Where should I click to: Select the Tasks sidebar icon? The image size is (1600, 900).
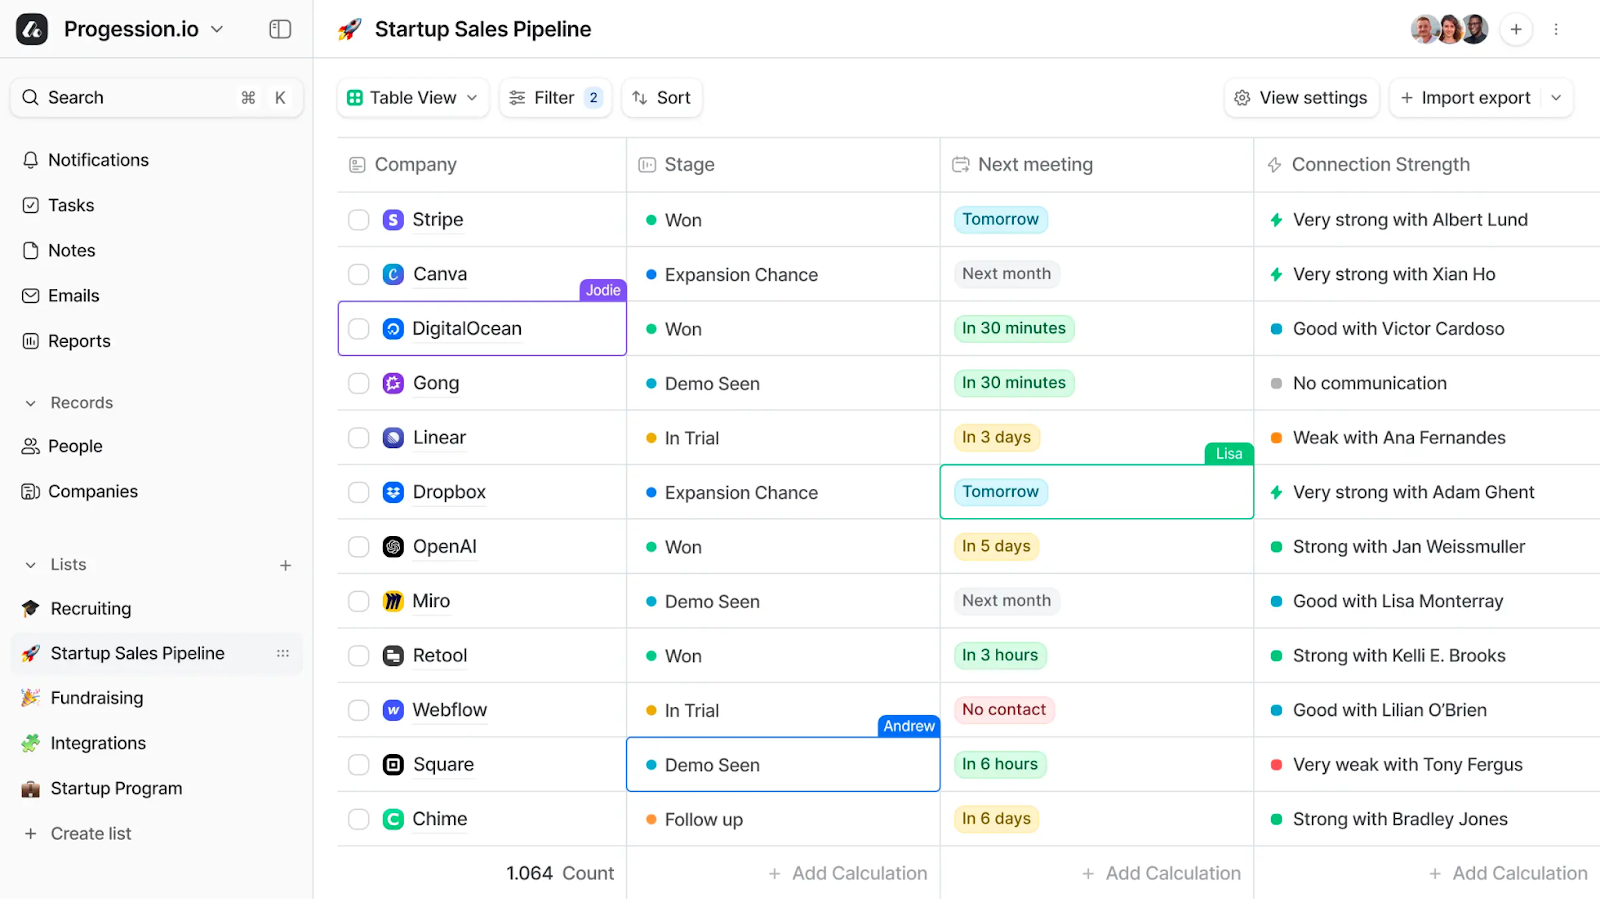click(x=70, y=205)
